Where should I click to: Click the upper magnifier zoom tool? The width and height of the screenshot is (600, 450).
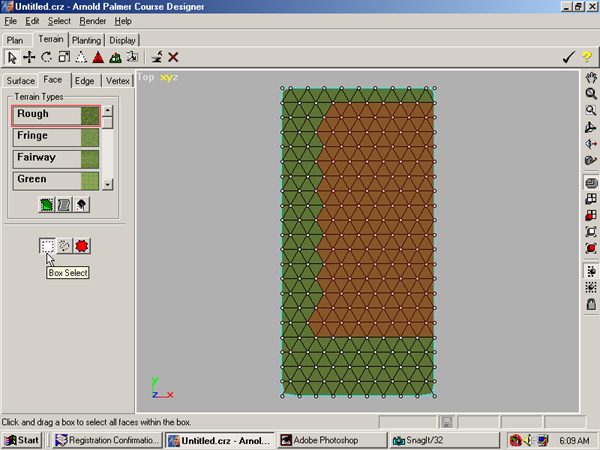pyautogui.click(x=591, y=94)
